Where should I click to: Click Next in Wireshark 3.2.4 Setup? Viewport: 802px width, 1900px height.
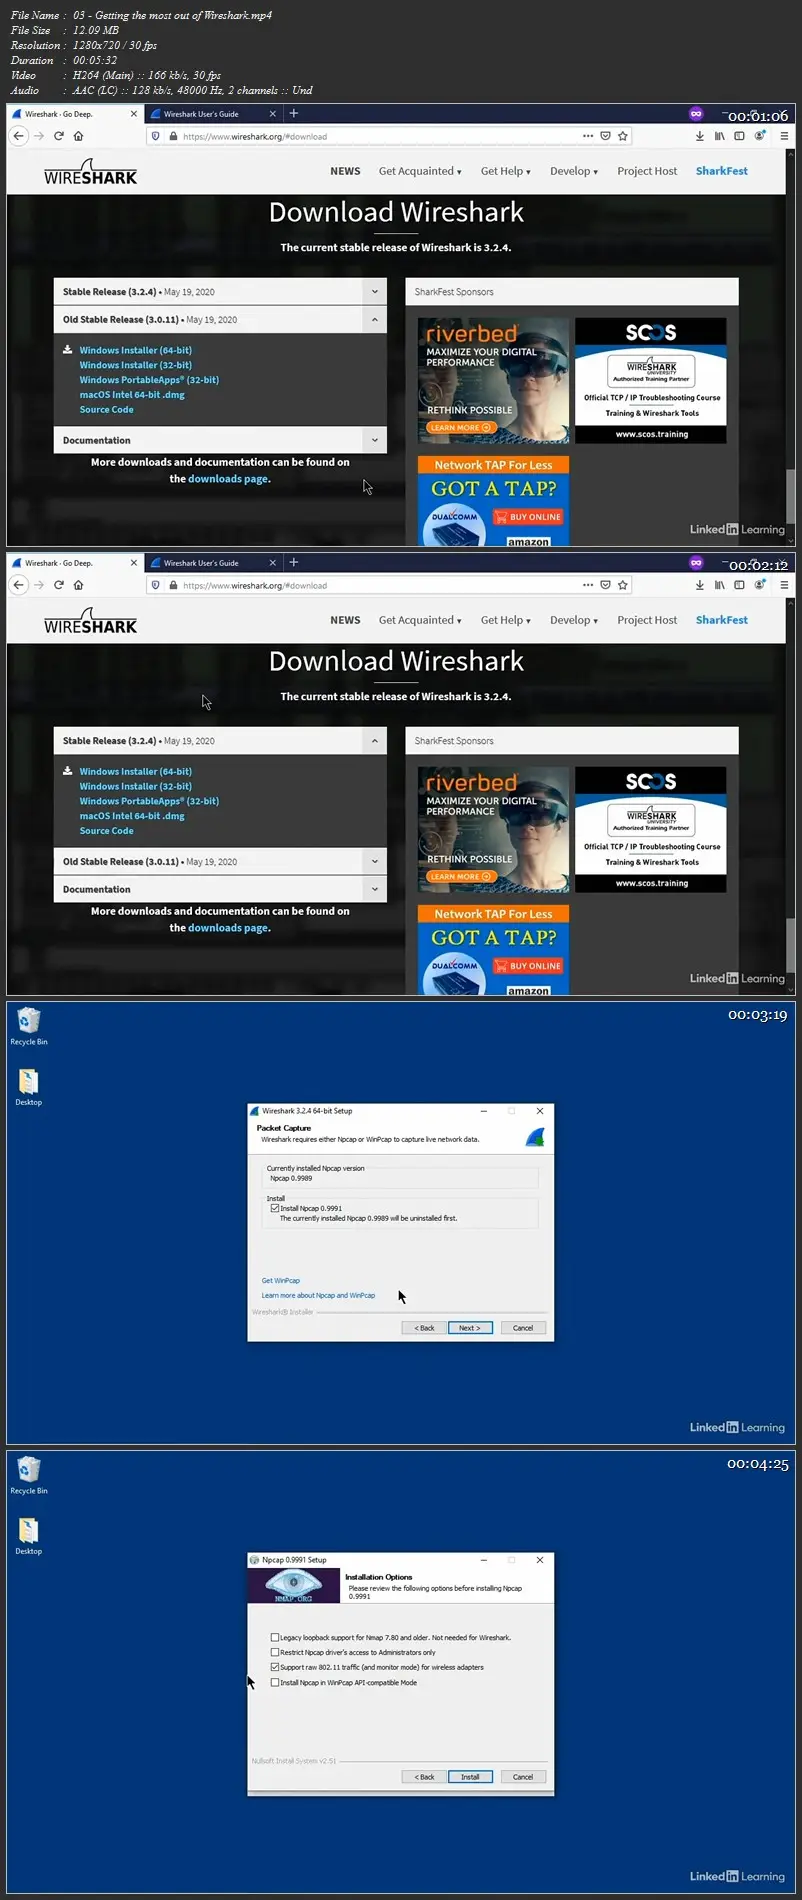tap(470, 1328)
